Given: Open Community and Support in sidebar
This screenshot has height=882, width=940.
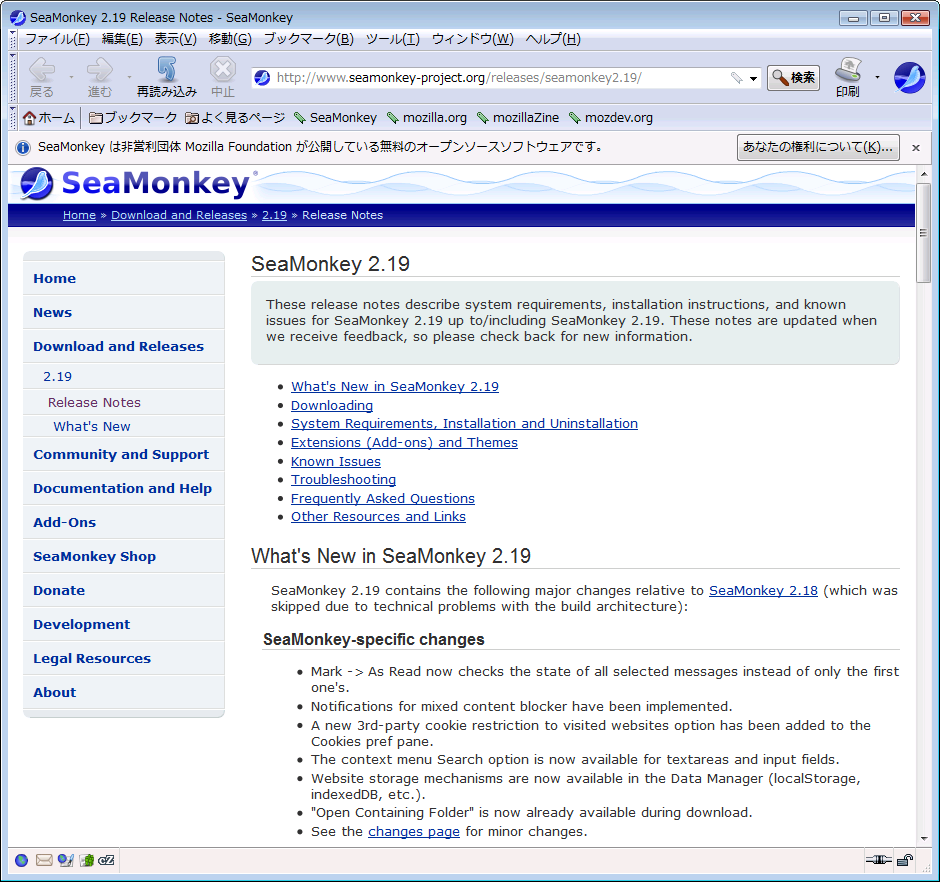Looking at the screenshot, I should point(121,454).
